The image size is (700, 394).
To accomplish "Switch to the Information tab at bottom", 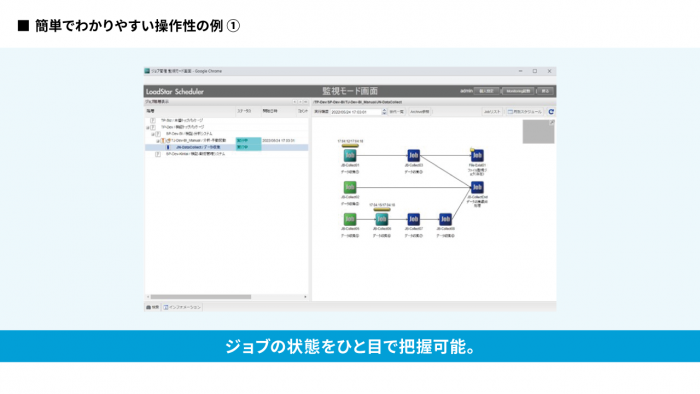I will pyautogui.click(x=182, y=307).
